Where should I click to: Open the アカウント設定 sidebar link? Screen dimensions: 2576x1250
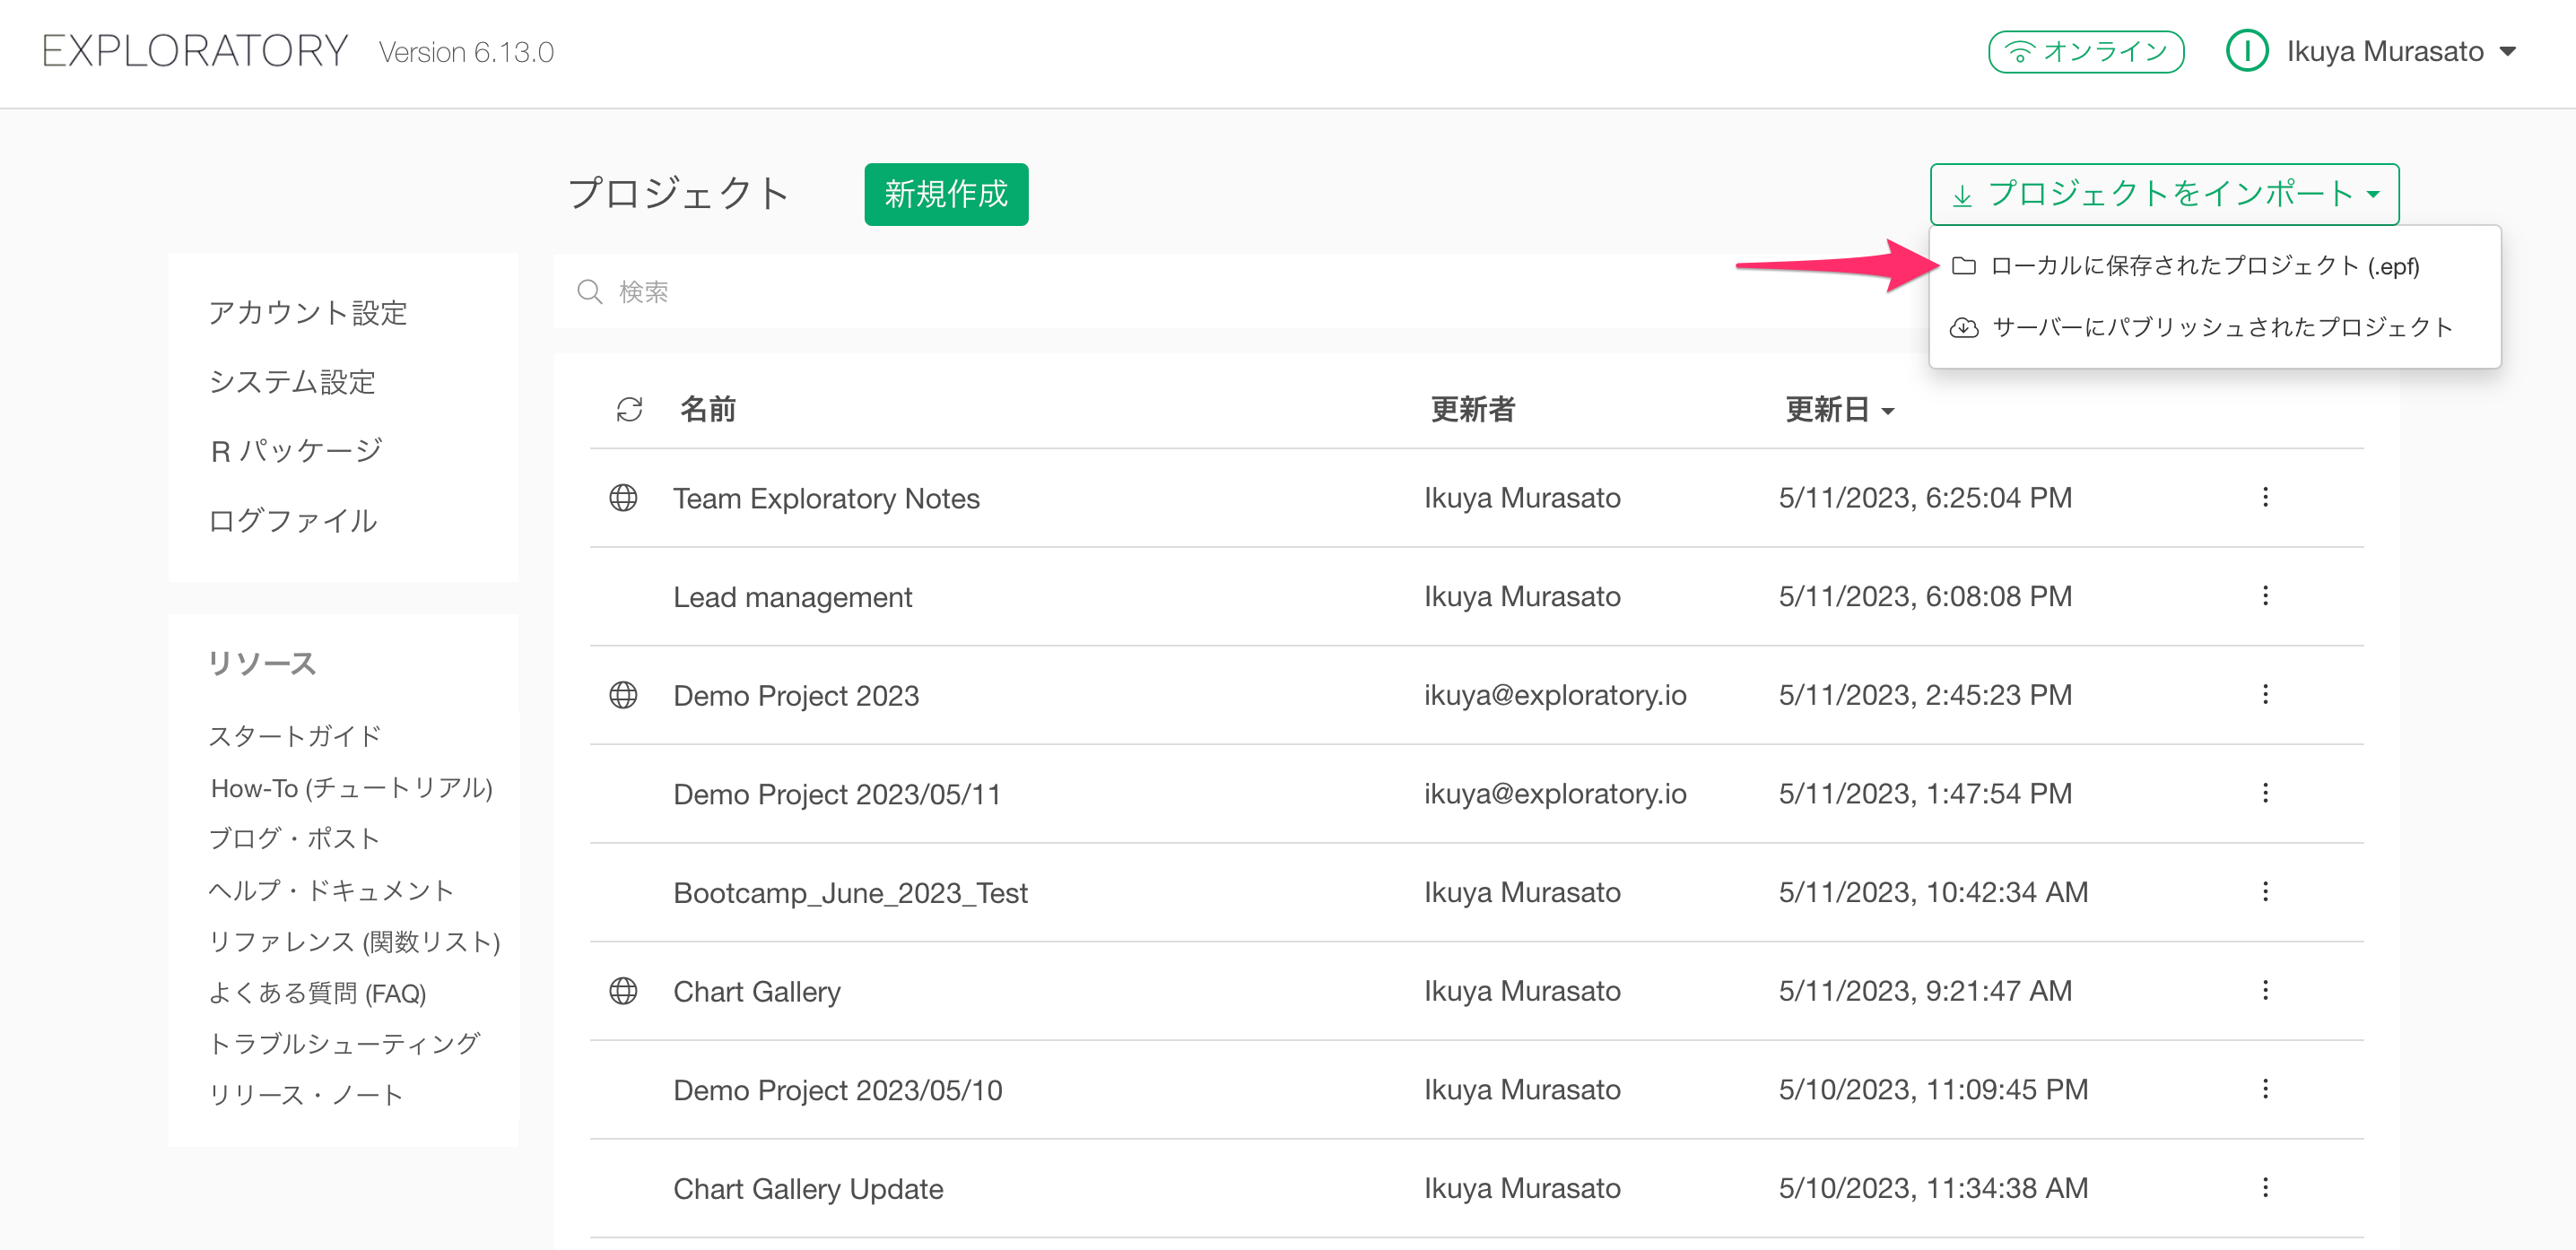307,312
